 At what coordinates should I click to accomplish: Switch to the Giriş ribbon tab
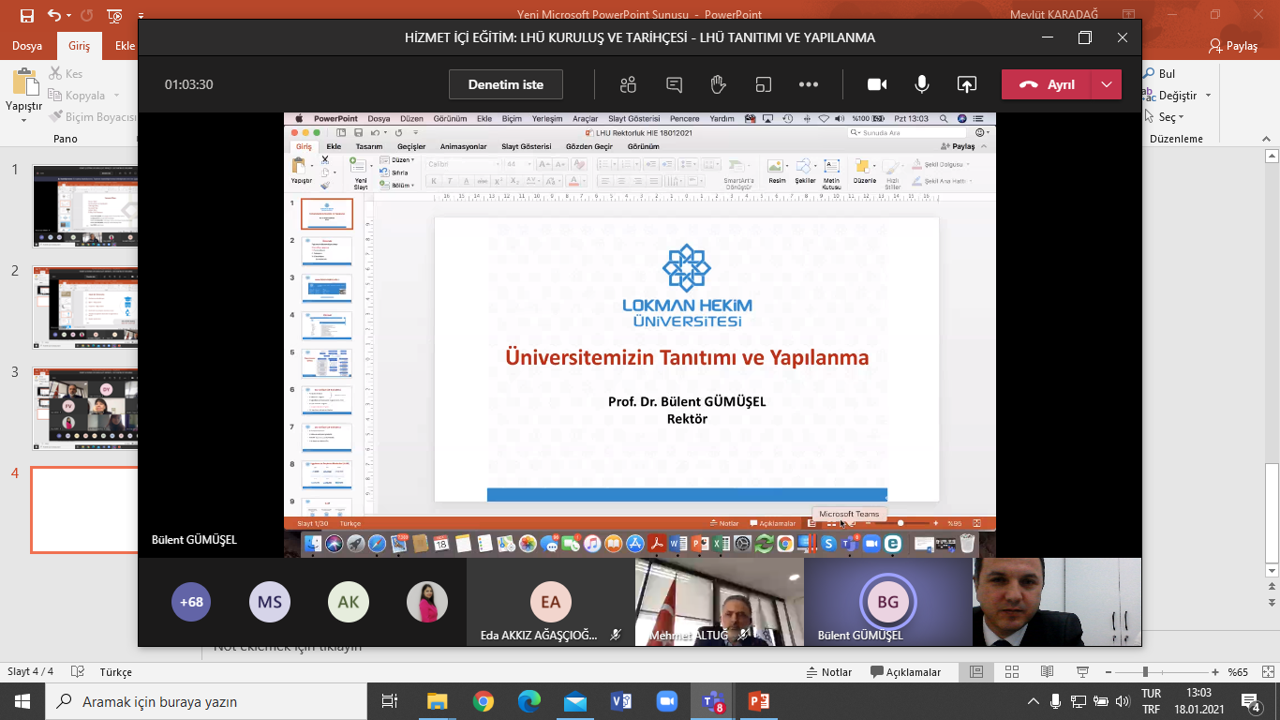(x=79, y=46)
